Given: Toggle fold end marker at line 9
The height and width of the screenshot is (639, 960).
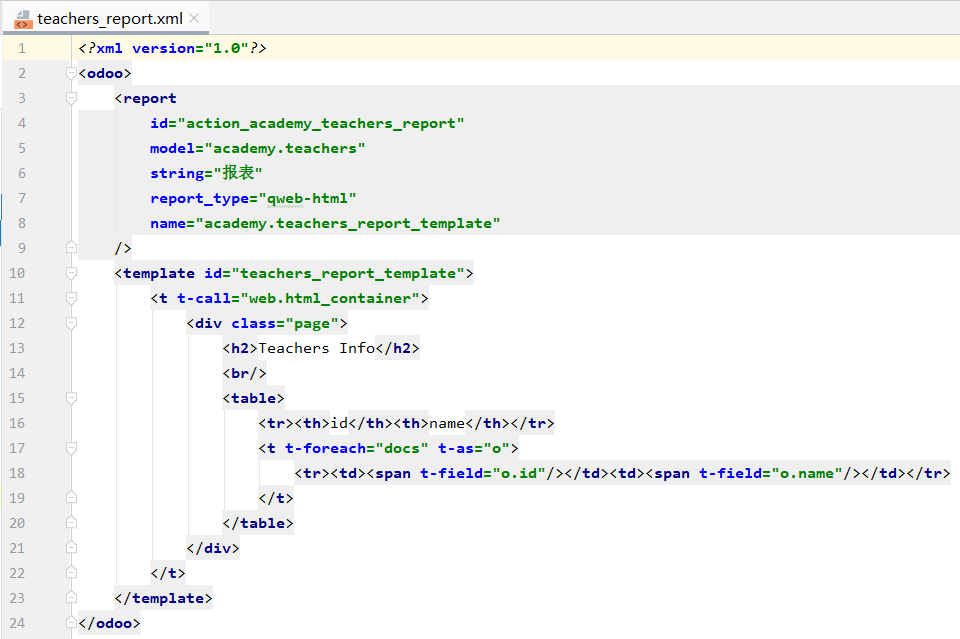Looking at the screenshot, I should [71, 248].
